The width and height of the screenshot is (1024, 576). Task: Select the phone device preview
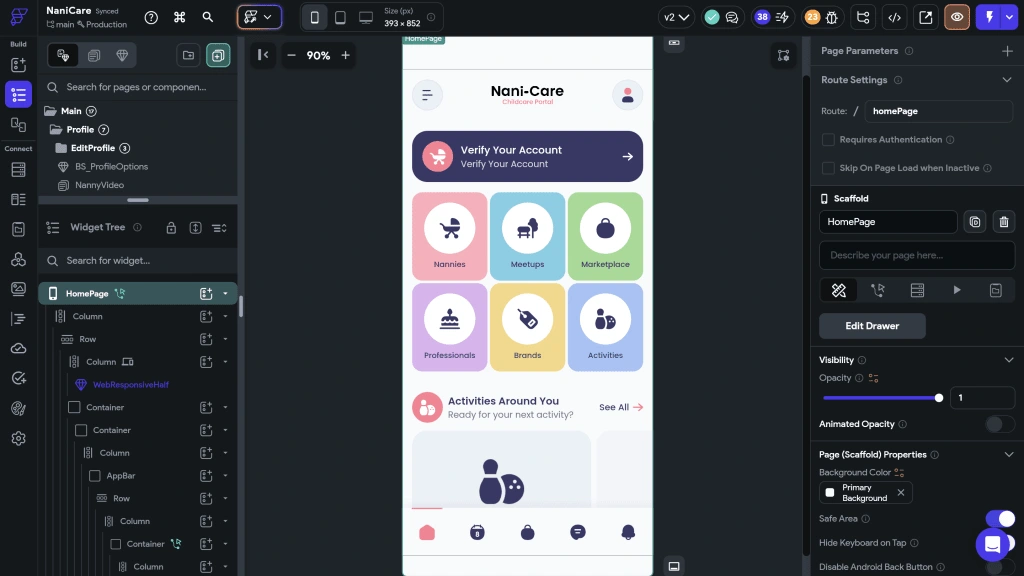[x=315, y=18]
